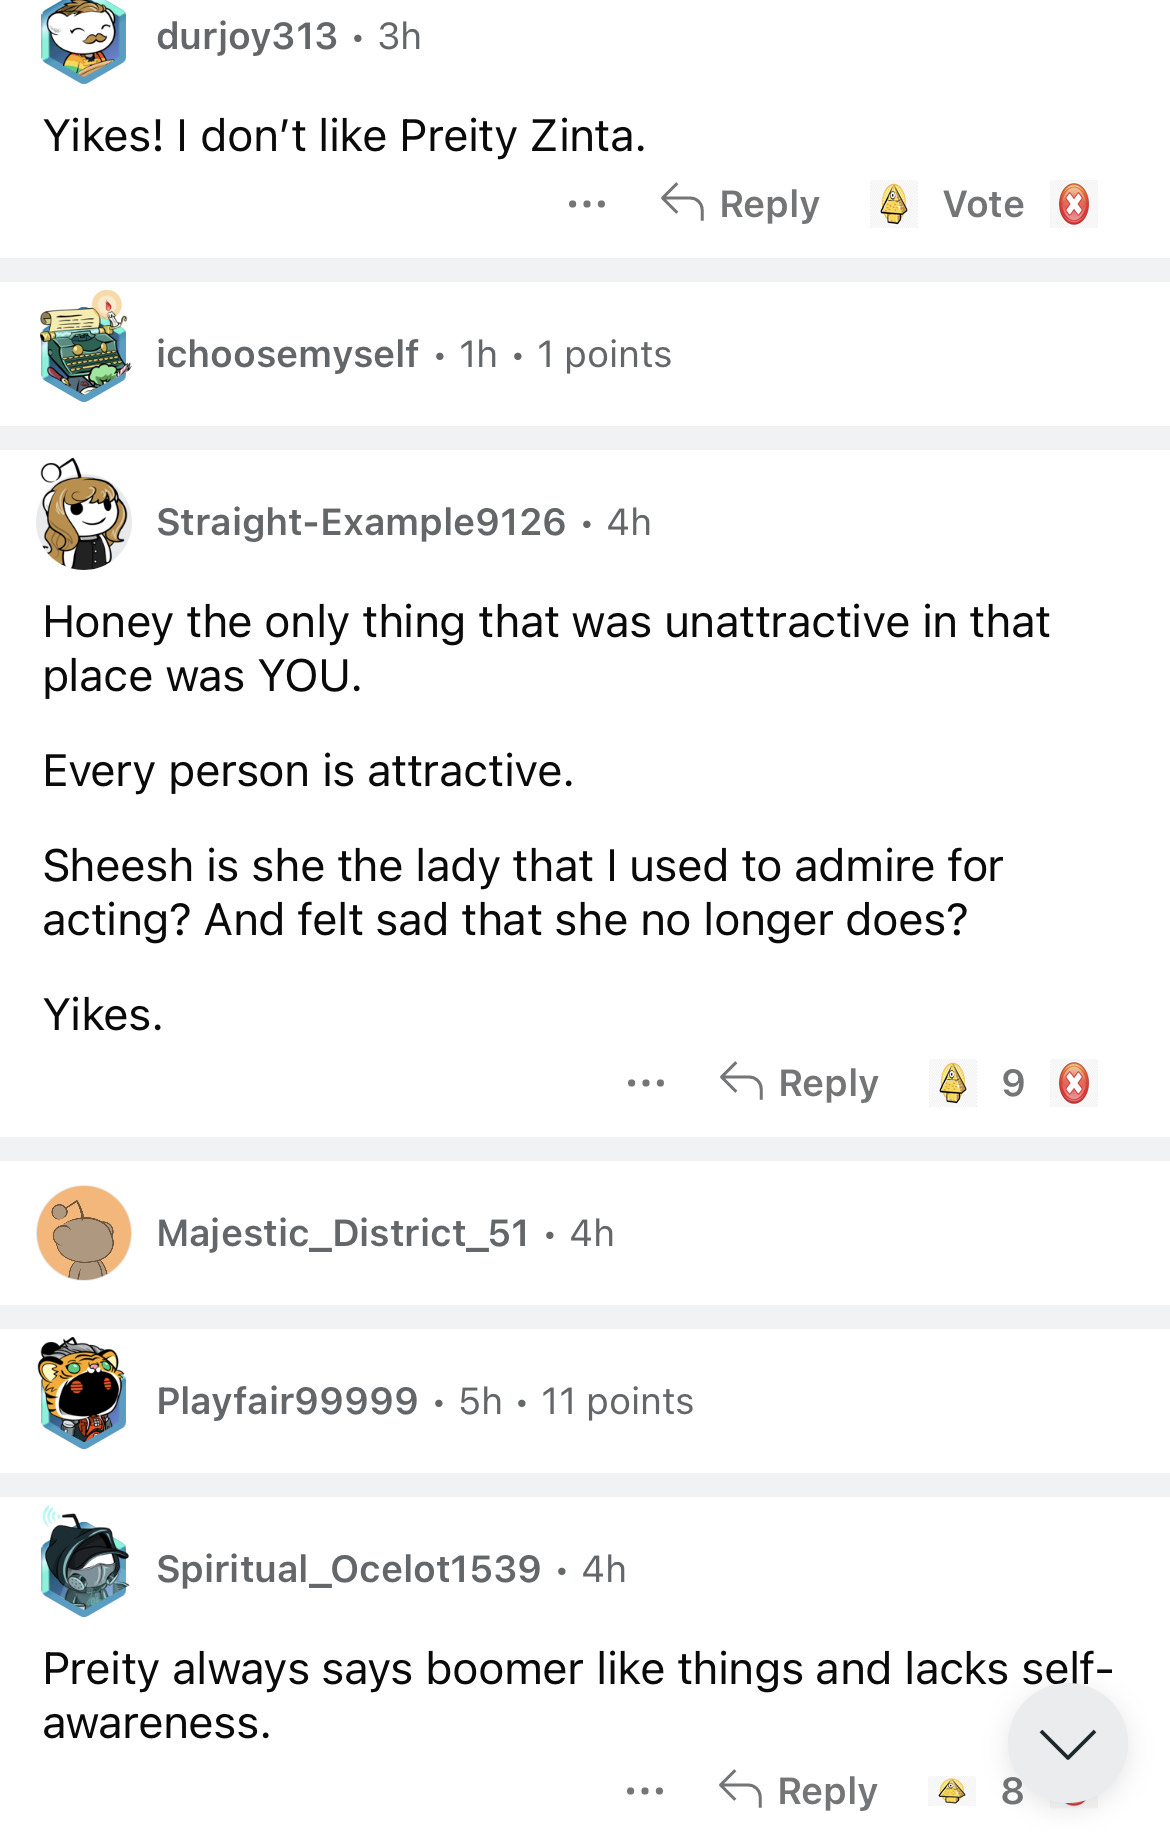Upvote Straight-Example9126's comment
Screen dimensions: 1170x1832
952,1083
